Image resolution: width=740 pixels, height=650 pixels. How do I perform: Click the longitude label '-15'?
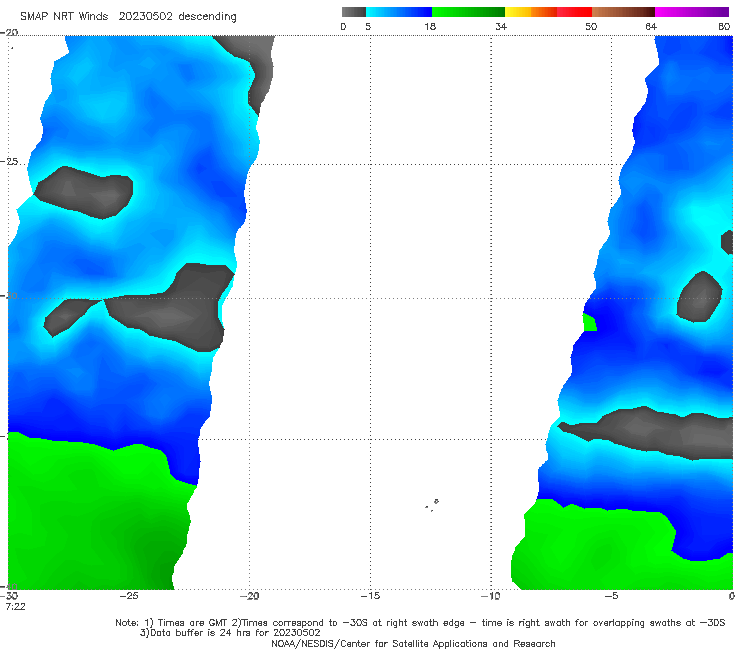(370, 596)
